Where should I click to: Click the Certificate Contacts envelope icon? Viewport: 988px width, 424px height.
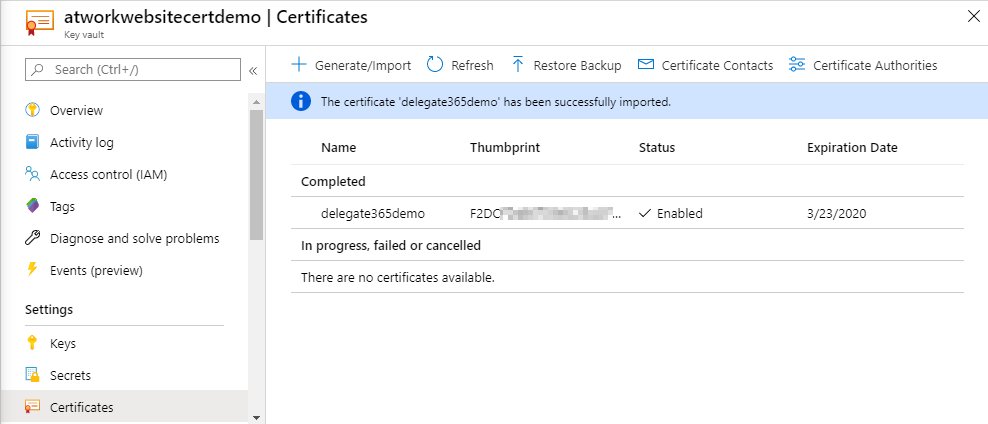[x=646, y=65]
